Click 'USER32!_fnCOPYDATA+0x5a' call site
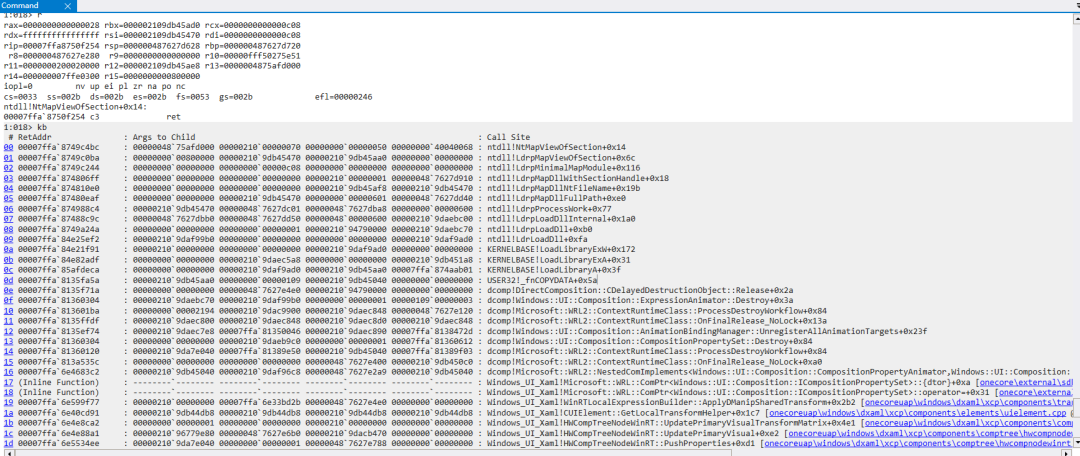 point(542,280)
